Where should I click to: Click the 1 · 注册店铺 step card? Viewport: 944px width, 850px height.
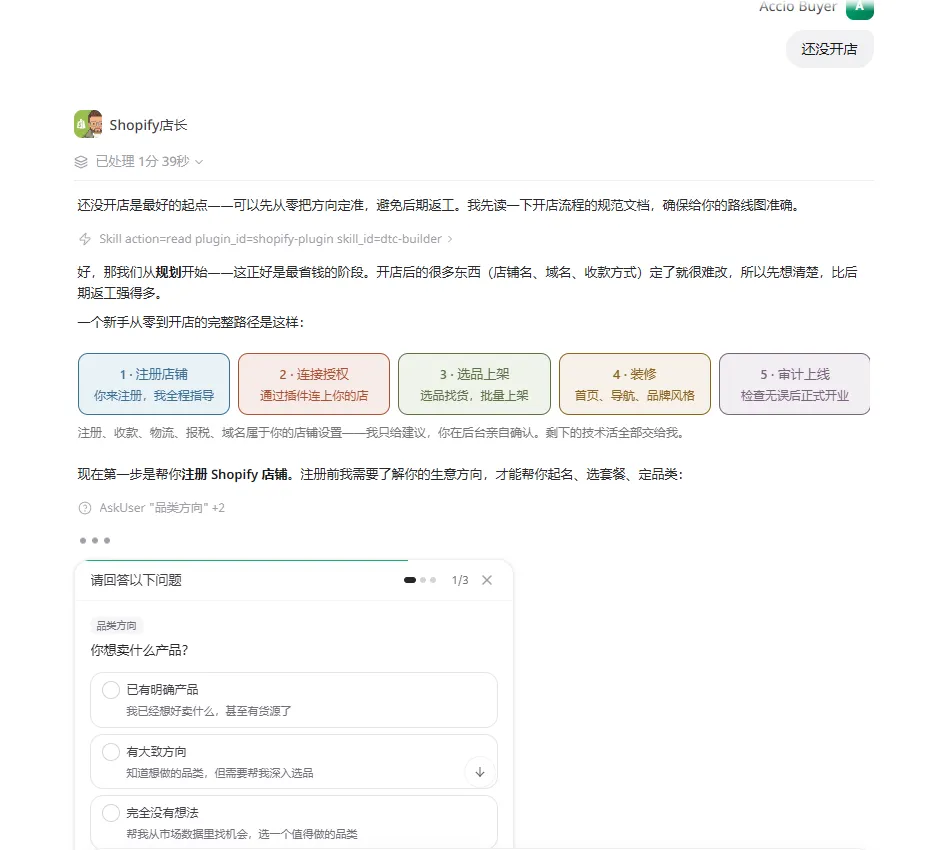tap(154, 384)
